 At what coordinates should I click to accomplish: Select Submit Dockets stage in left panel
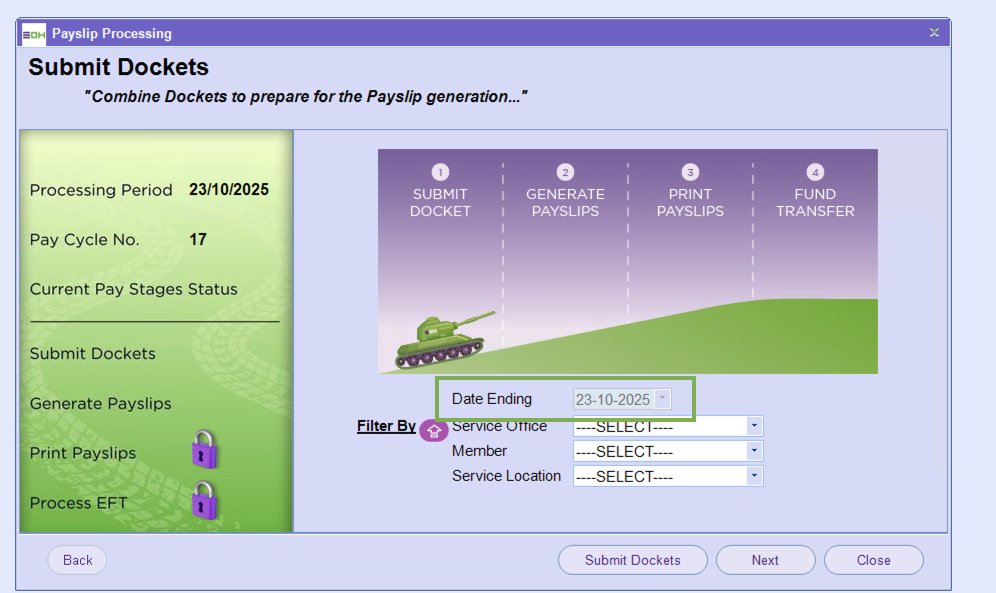pyautogui.click(x=93, y=354)
